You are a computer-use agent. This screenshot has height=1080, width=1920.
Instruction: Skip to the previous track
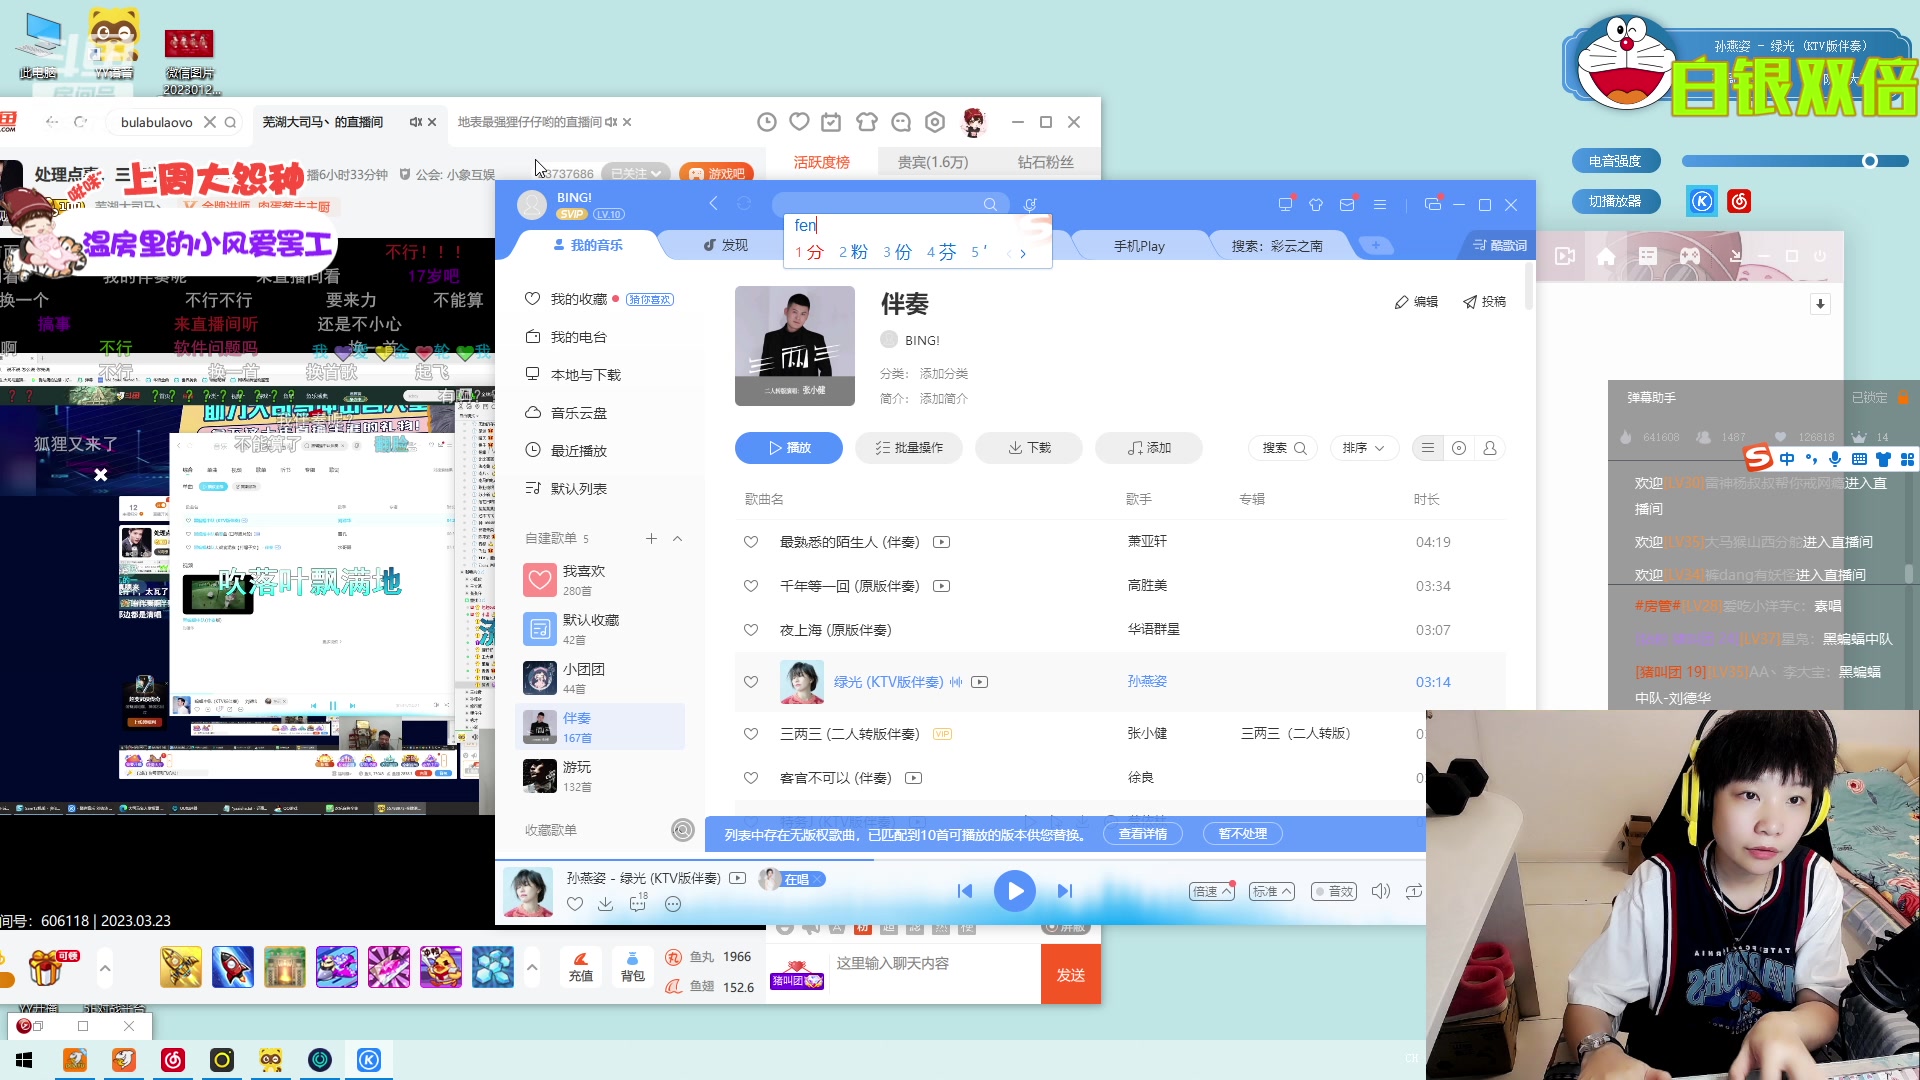965,891
